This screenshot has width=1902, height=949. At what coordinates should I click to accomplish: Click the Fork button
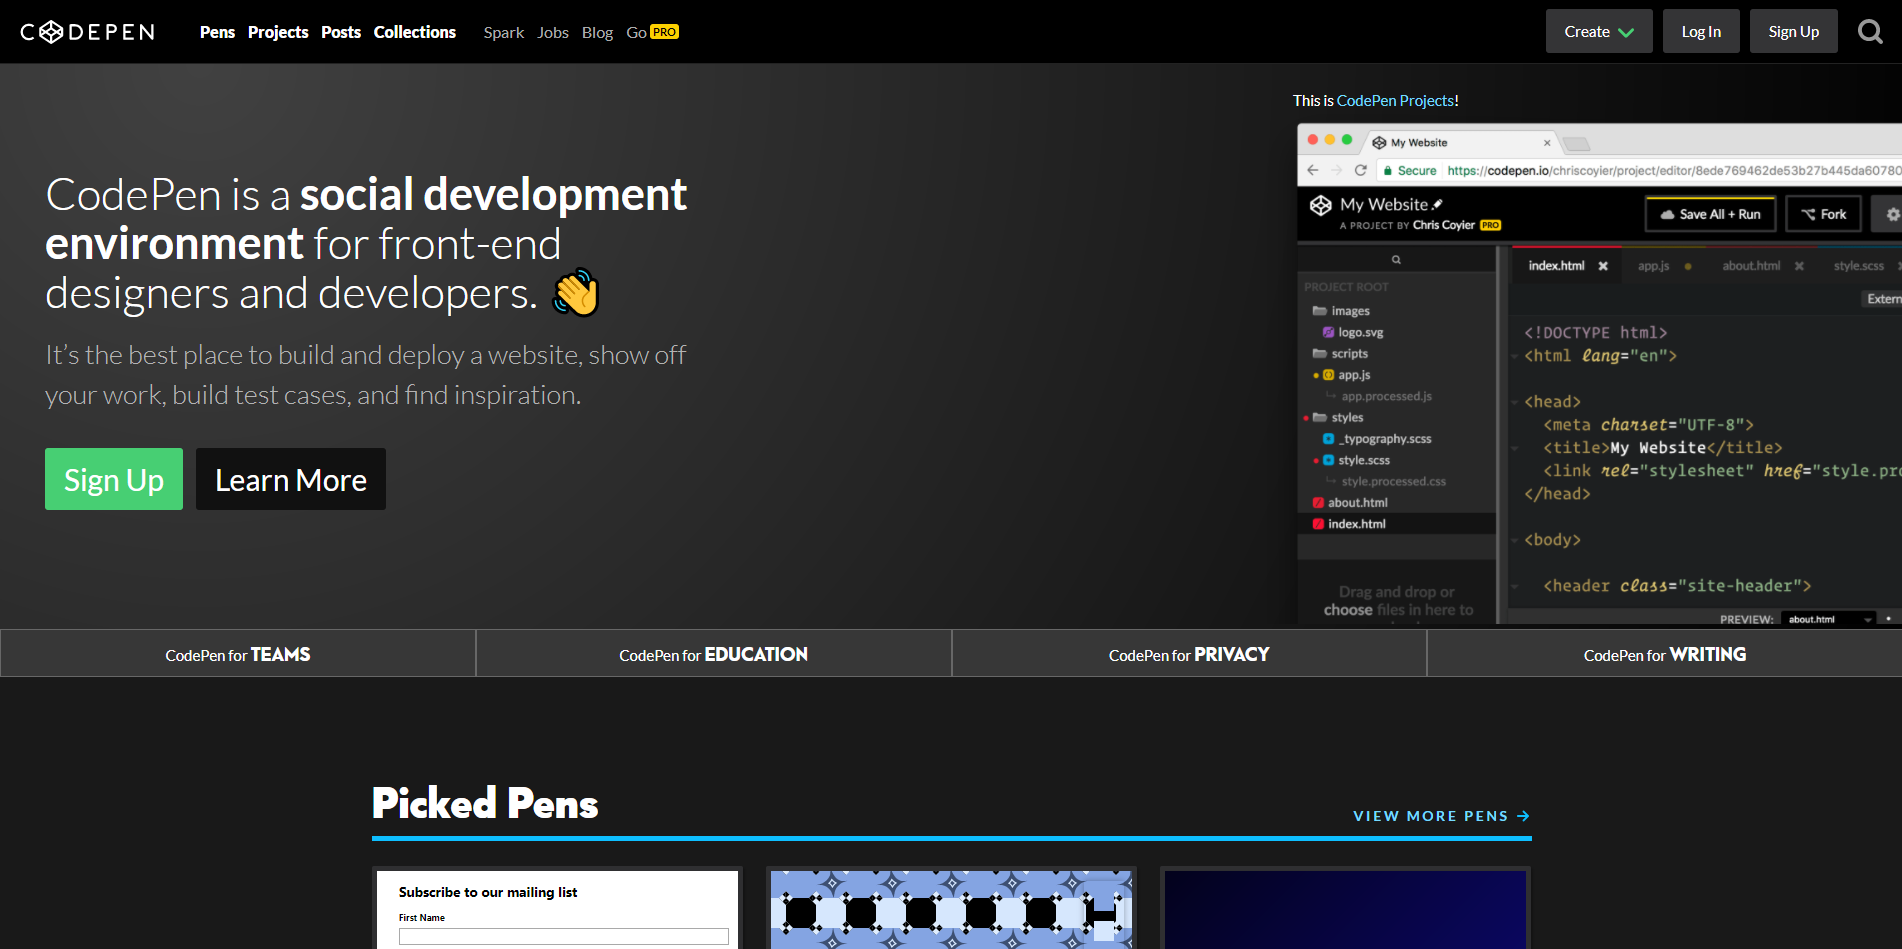[x=1824, y=214]
